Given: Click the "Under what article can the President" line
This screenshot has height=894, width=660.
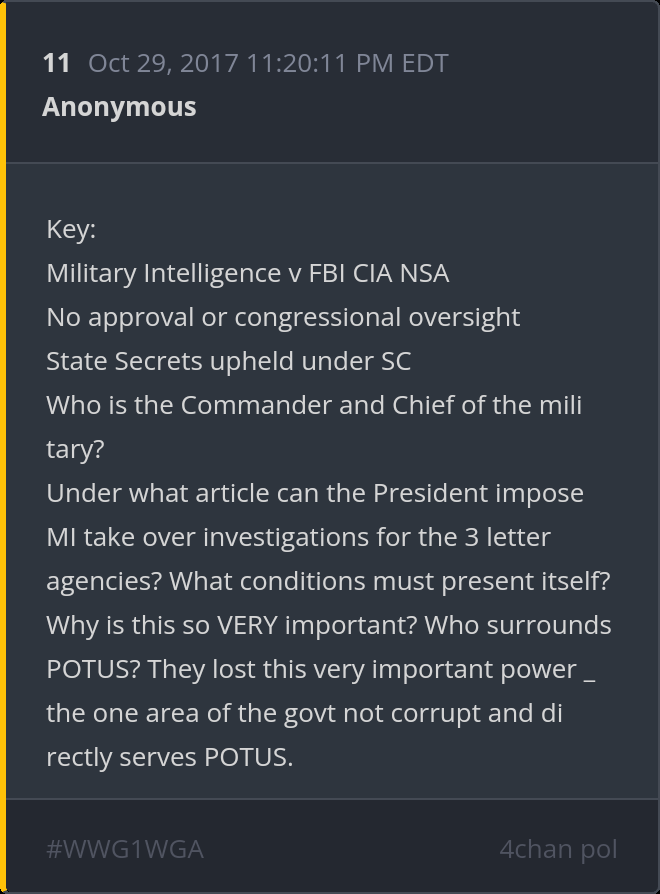Looking at the screenshot, I should [x=315, y=493].
